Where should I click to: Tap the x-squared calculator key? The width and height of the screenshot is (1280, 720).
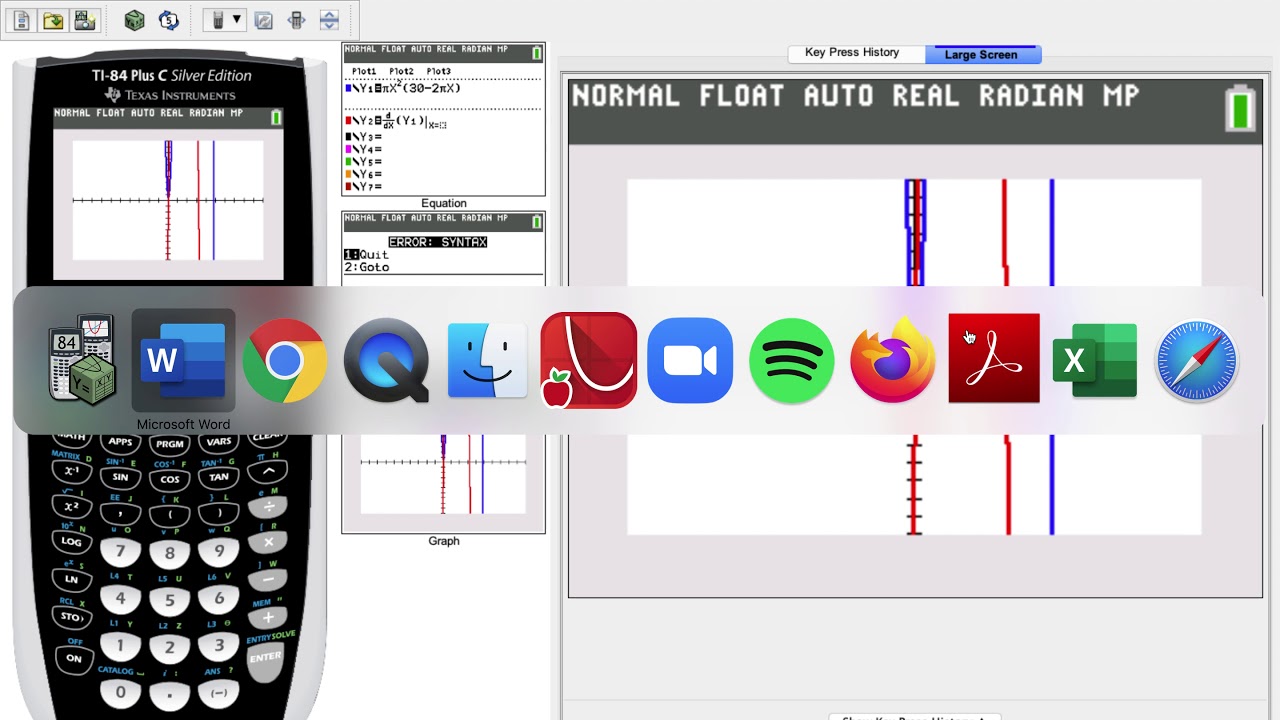72,507
